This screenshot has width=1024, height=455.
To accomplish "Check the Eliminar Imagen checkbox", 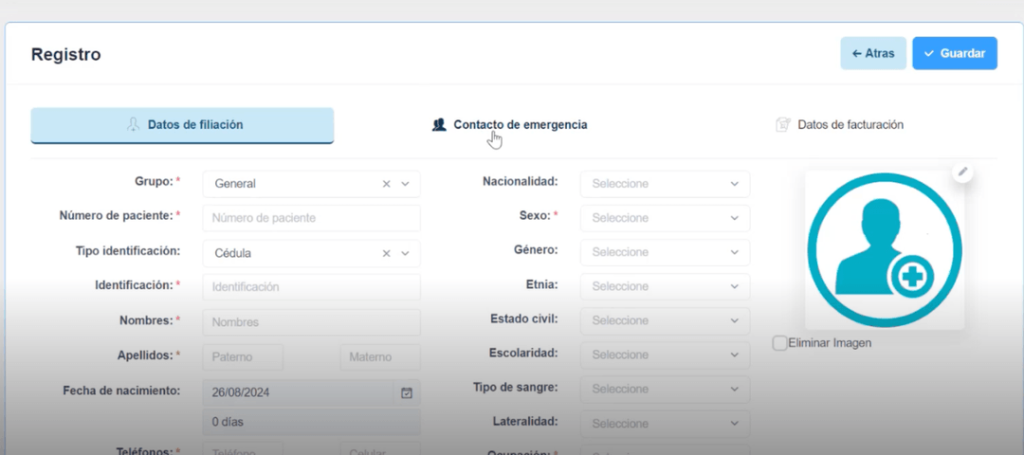I will click(x=780, y=343).
